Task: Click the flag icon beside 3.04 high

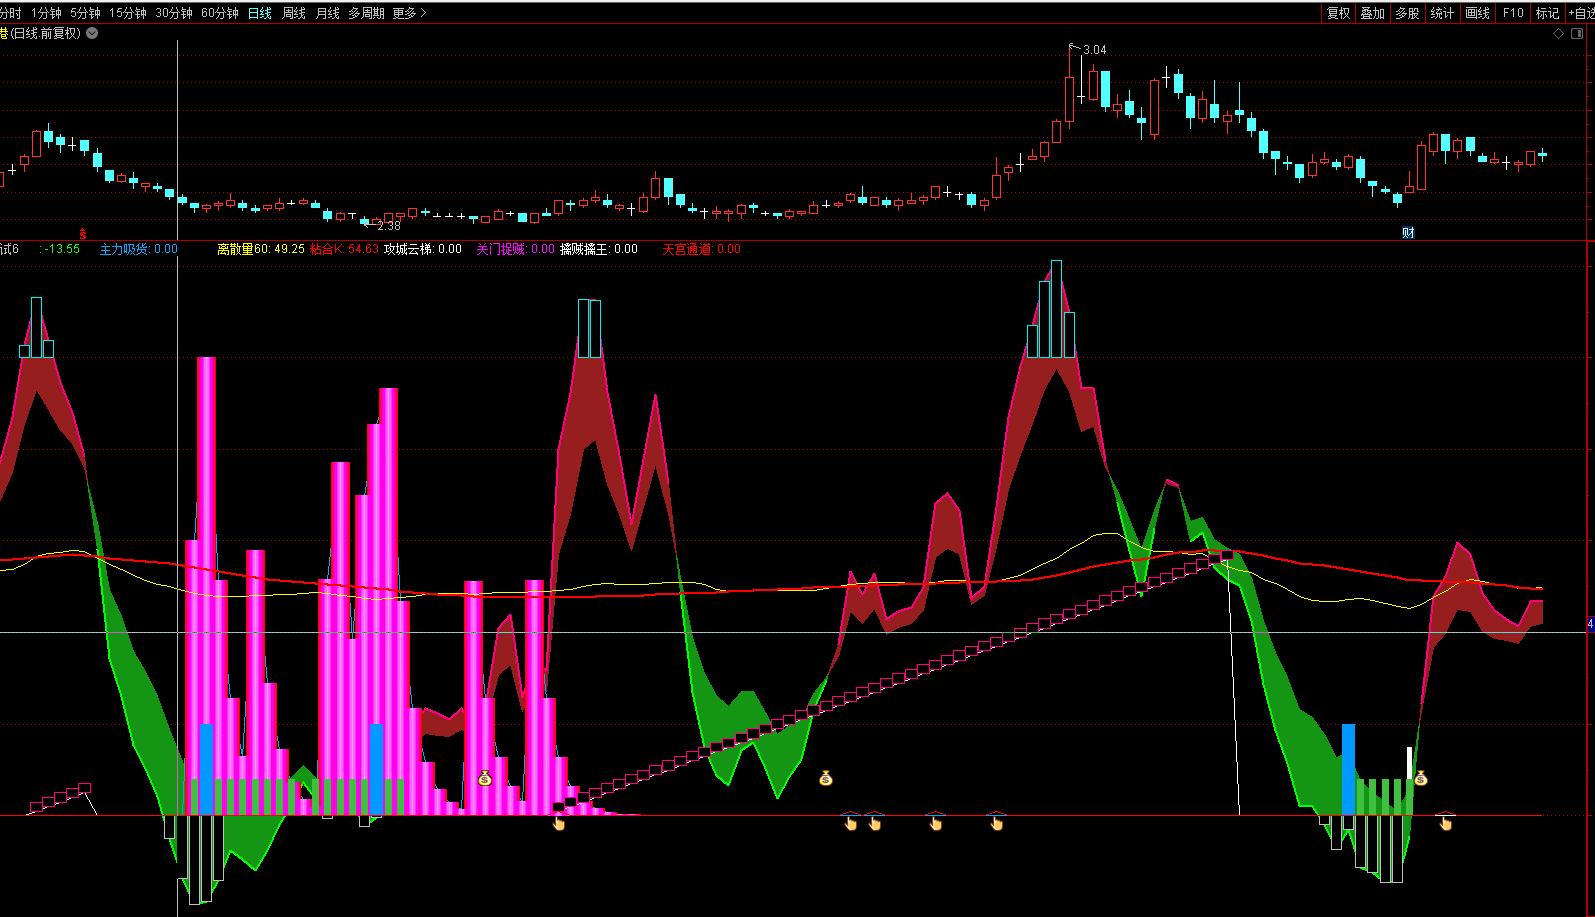Action: [x=1075, y=47]
